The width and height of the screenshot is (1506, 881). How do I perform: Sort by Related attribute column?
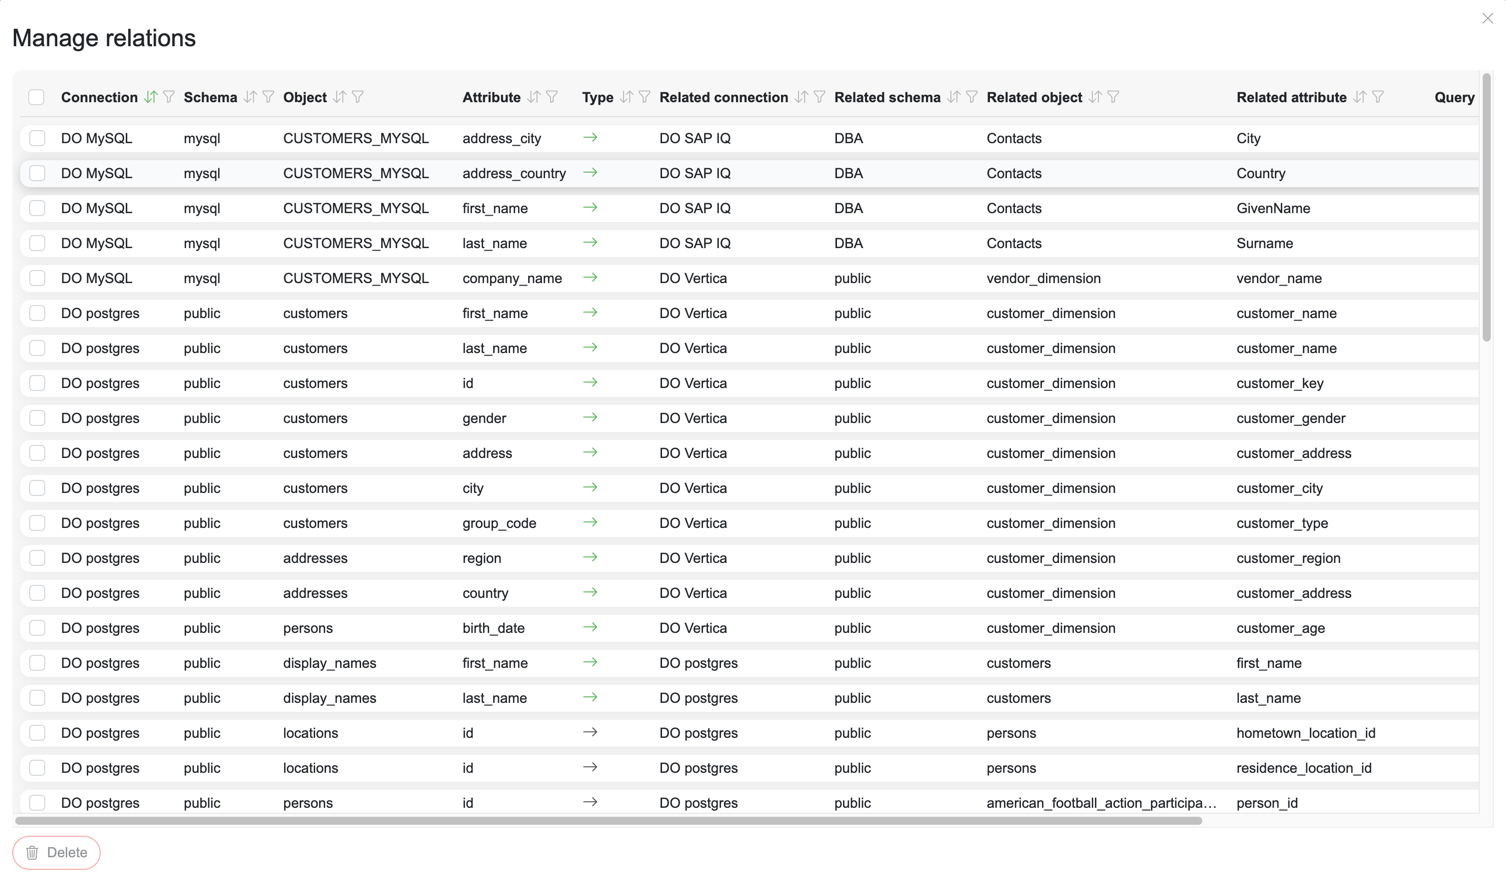1360,97
